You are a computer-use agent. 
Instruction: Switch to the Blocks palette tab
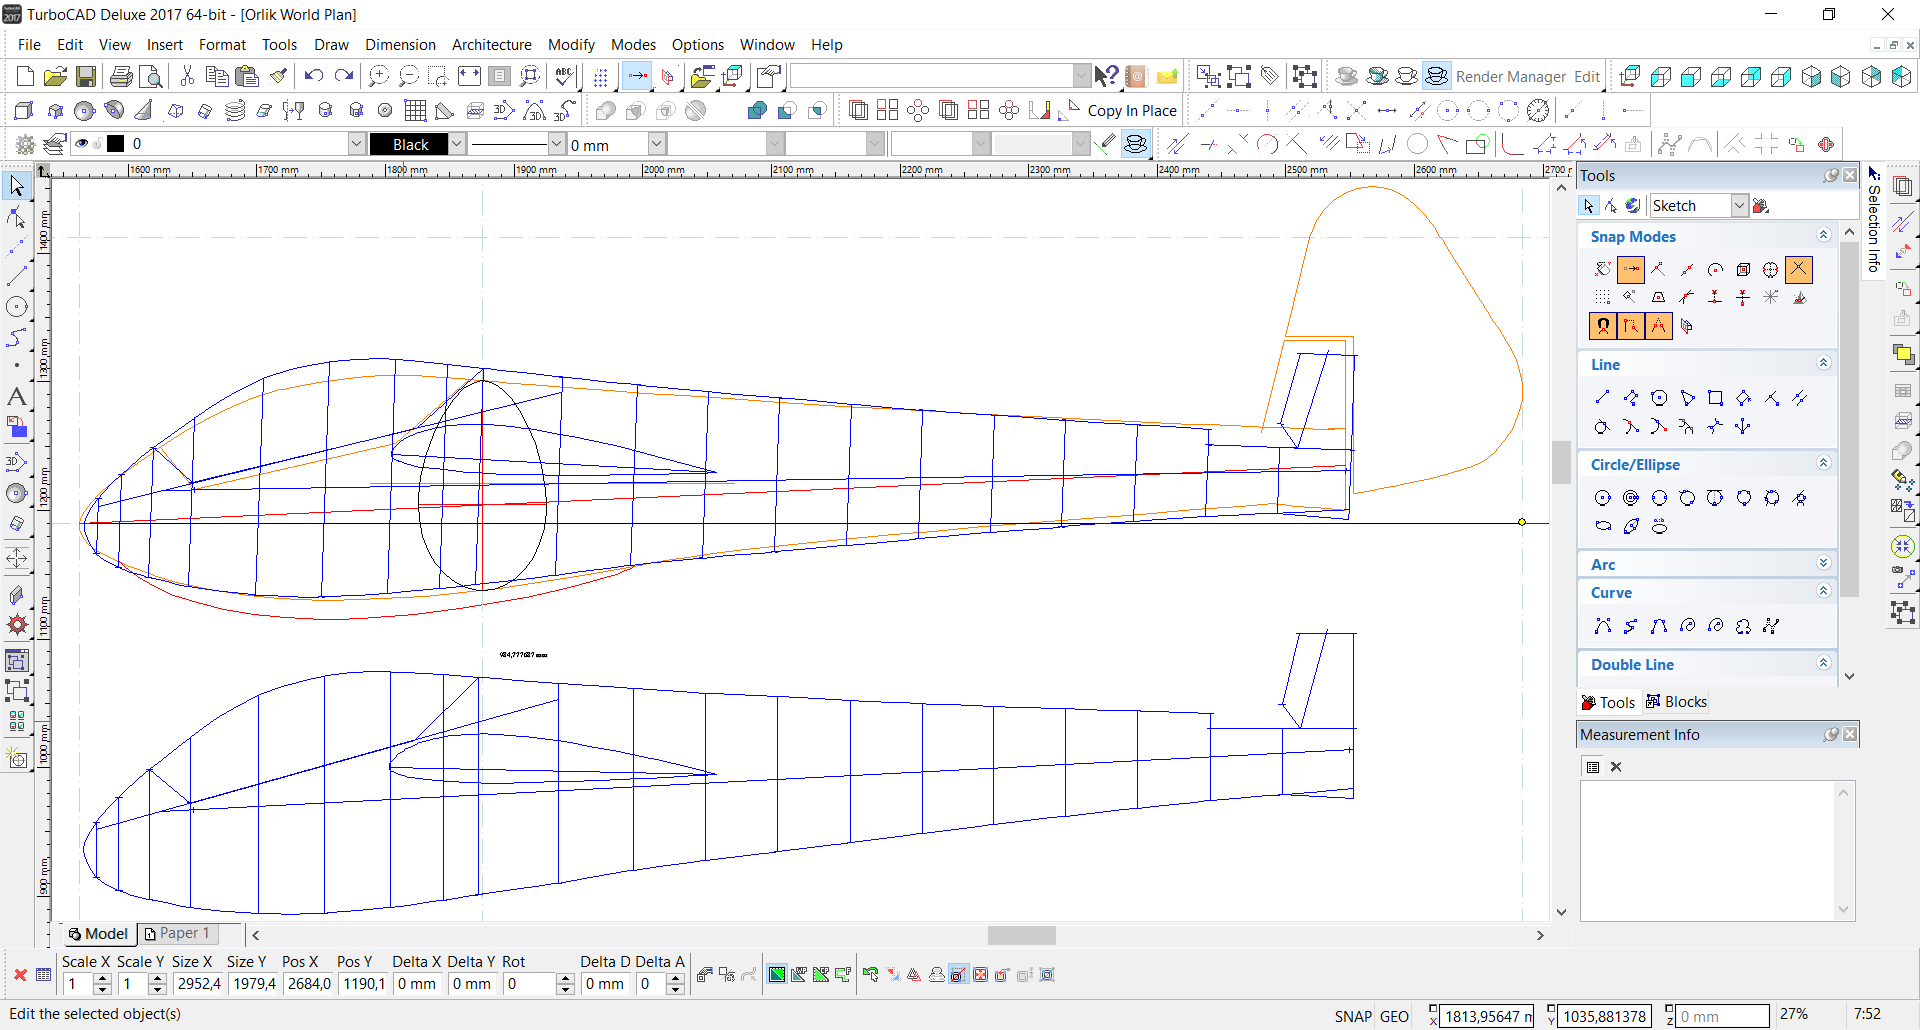(1677, 702)
